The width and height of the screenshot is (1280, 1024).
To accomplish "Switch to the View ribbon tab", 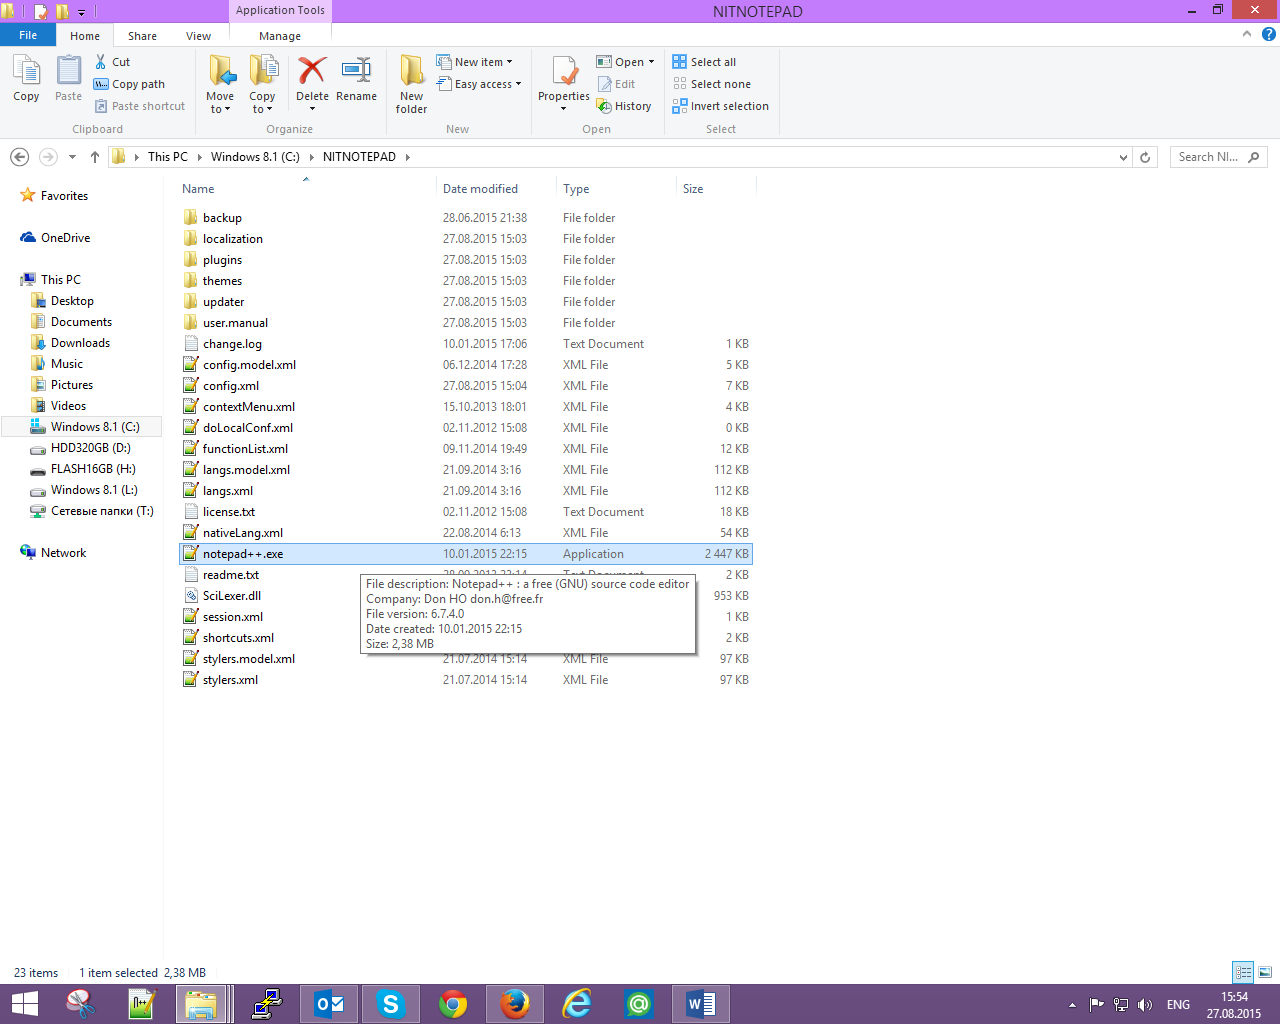I will coord(198,36).
